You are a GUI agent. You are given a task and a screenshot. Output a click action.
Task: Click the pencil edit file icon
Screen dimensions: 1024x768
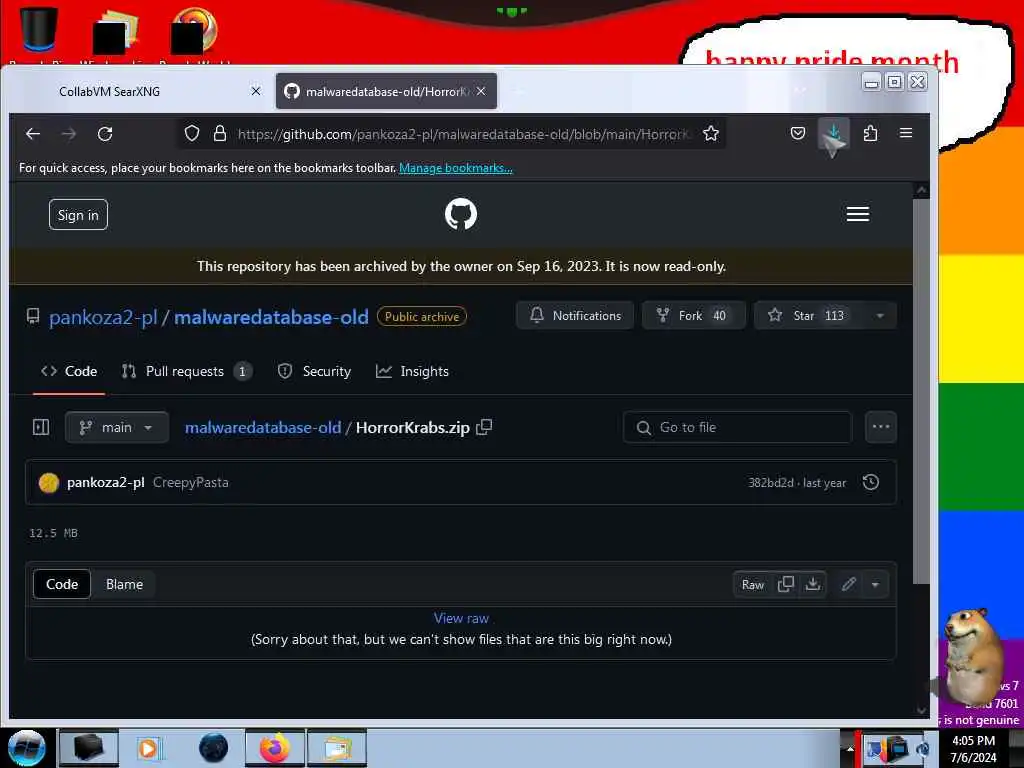click(848, 584)
